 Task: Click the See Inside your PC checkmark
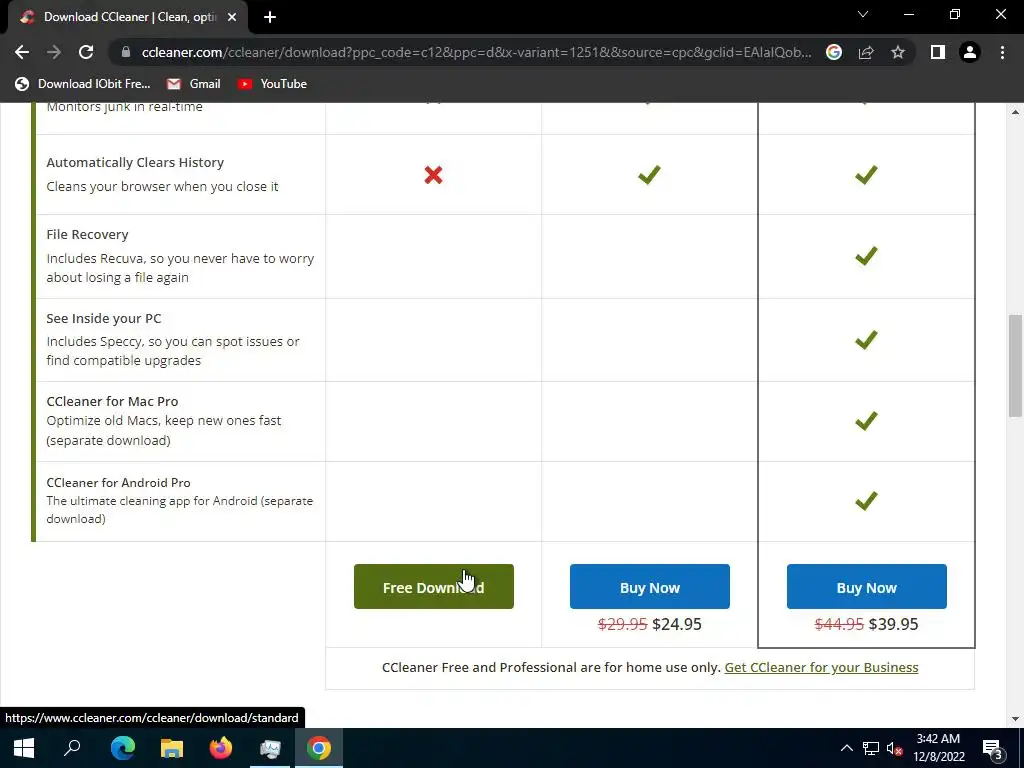click(x=866, y=340)
